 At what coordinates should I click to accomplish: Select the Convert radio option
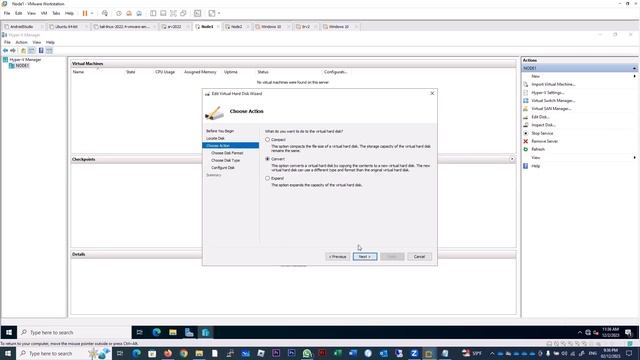coord(267,159)
